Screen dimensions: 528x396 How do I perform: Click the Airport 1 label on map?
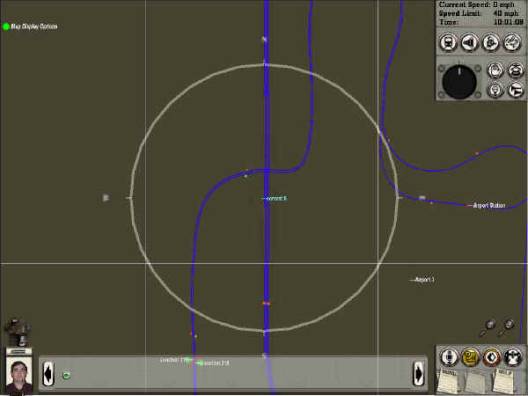coord(425,279)
